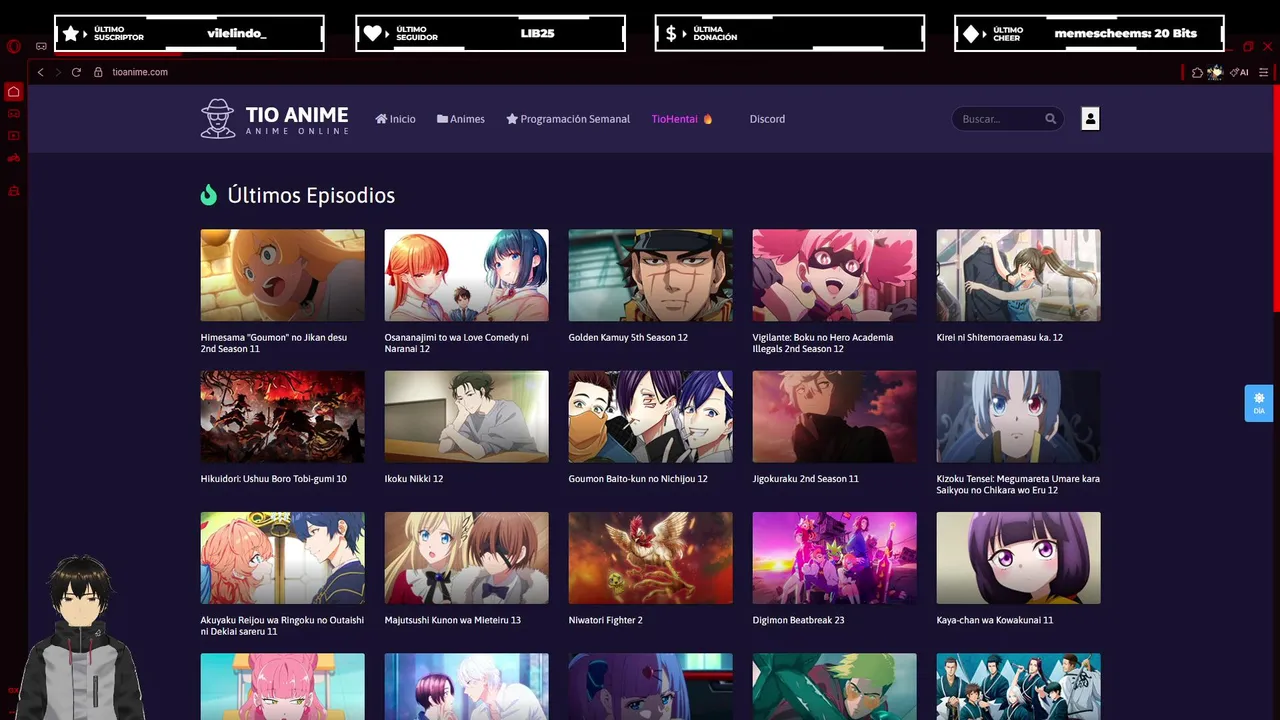Open the user account icon button
The image size is (1280, 720).
click(1090, 119)
